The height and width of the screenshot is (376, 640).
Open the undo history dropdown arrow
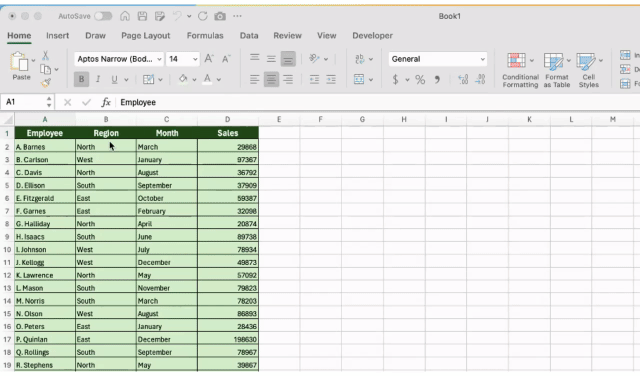(x=189, y=16)
